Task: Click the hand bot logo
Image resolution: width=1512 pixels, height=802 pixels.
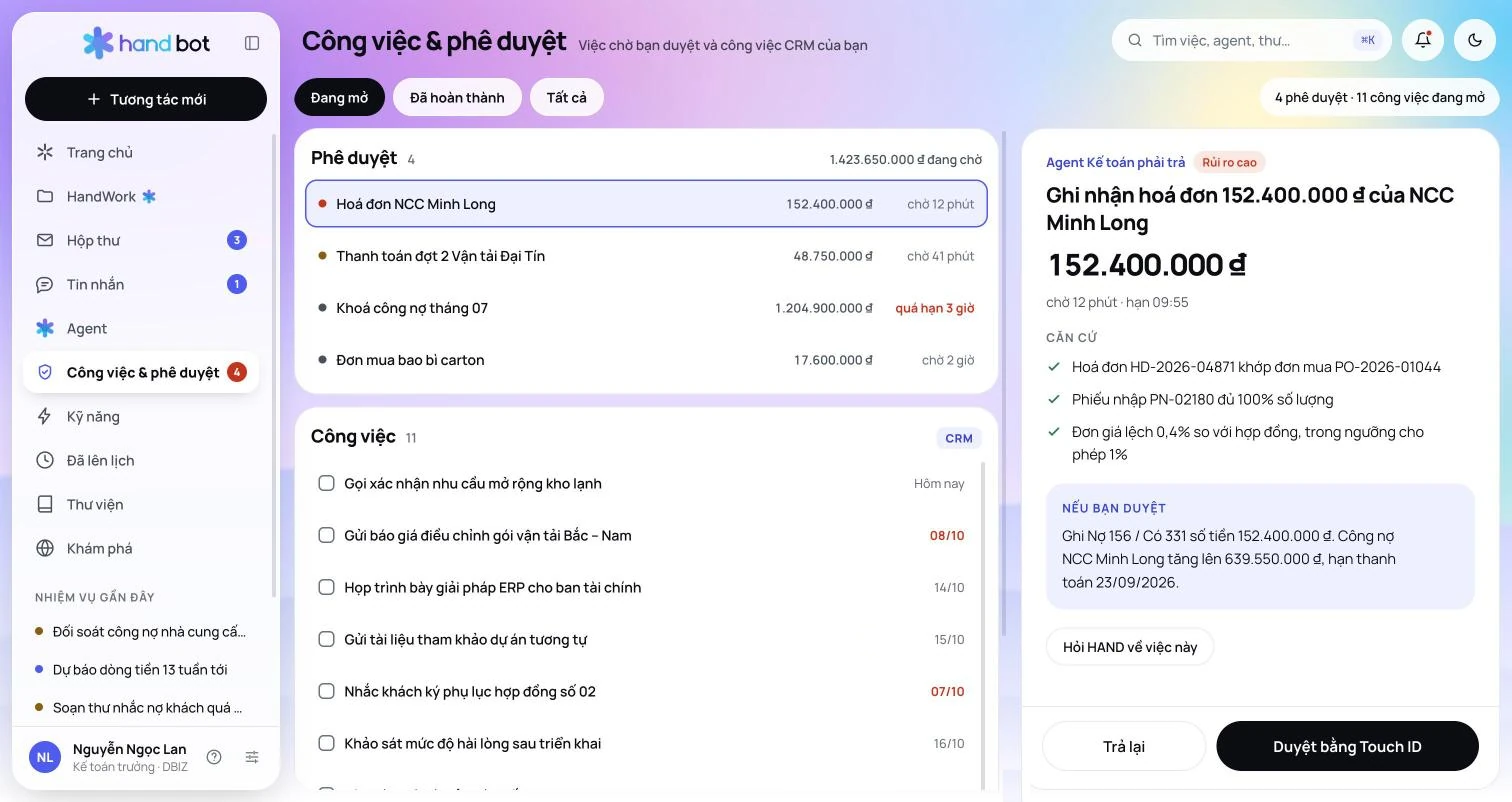Action: 146,43
